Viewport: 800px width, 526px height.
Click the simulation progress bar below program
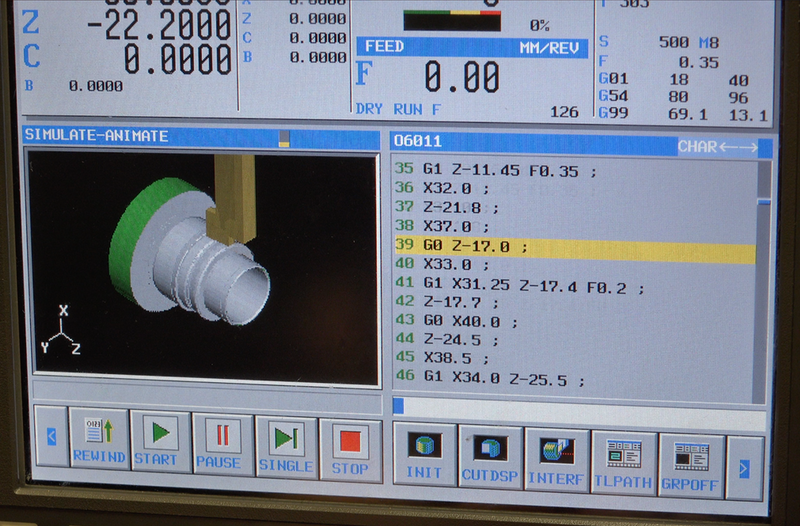pos(578,405)
